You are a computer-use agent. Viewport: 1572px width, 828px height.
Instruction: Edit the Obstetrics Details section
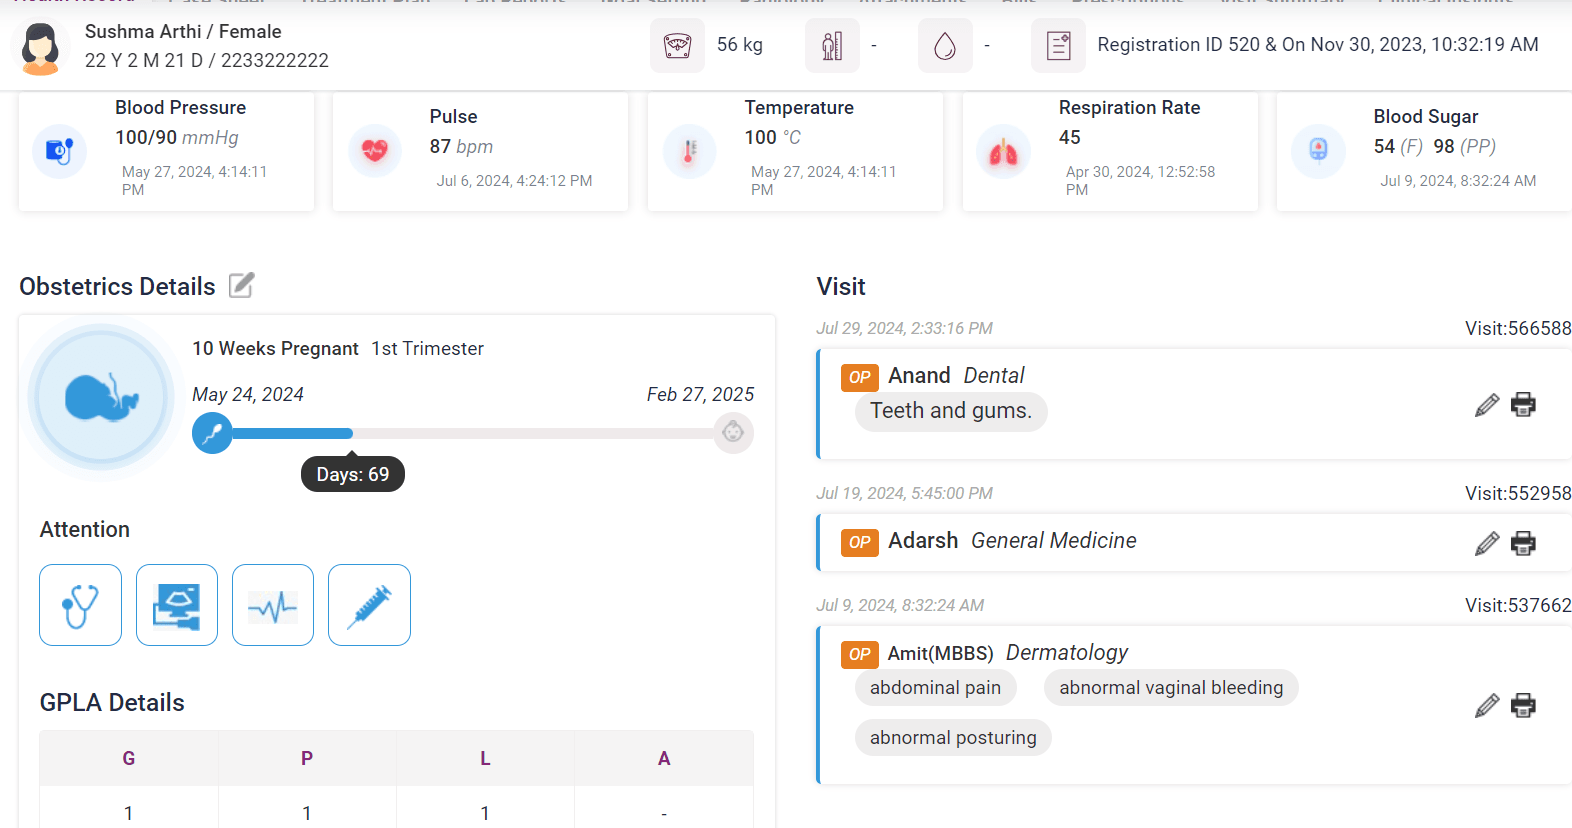point(242,286)
